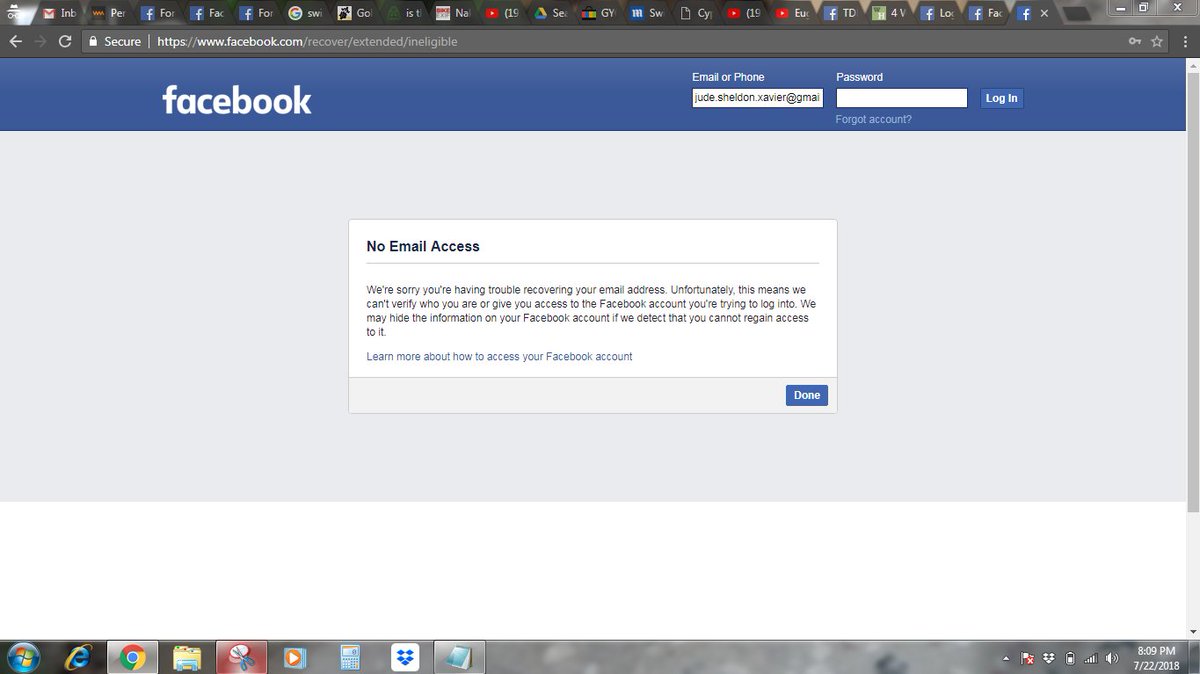Image resolution: width=1200 pixels, height=674 pixels.
Task: Reload the page with refresh icon
Action: (65, 42)
